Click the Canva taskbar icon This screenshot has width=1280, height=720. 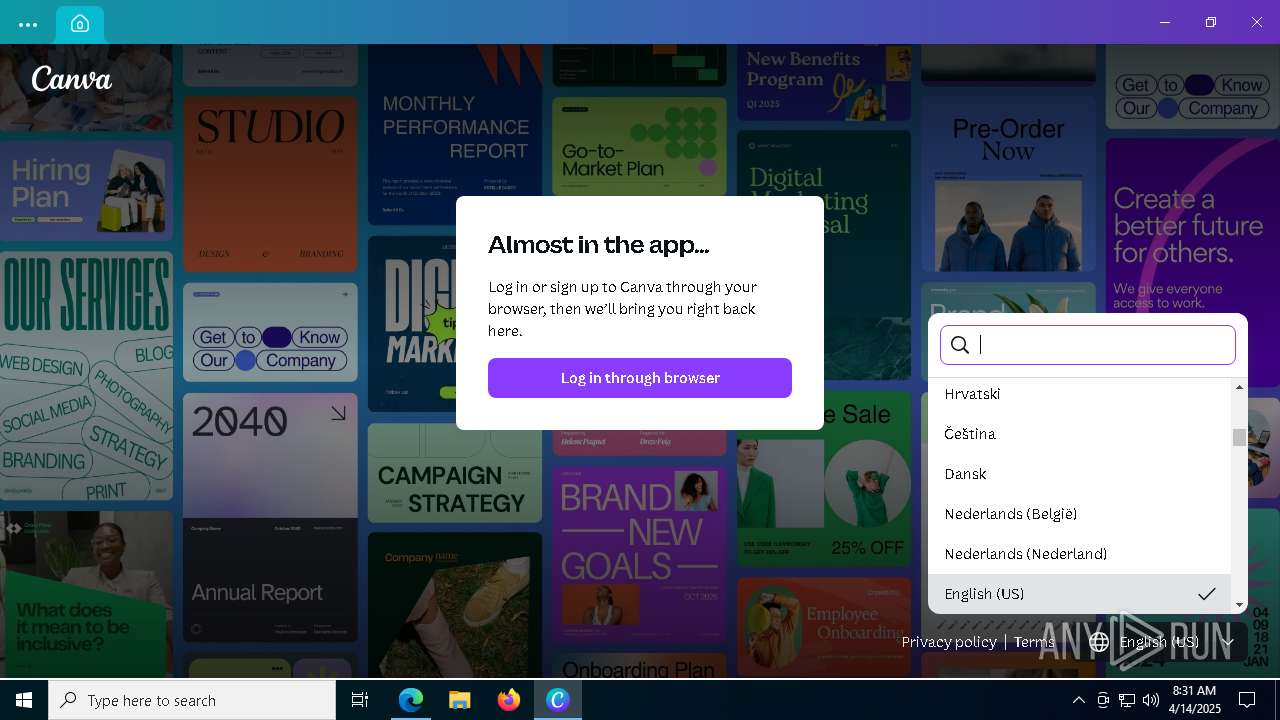click(558, 700)
